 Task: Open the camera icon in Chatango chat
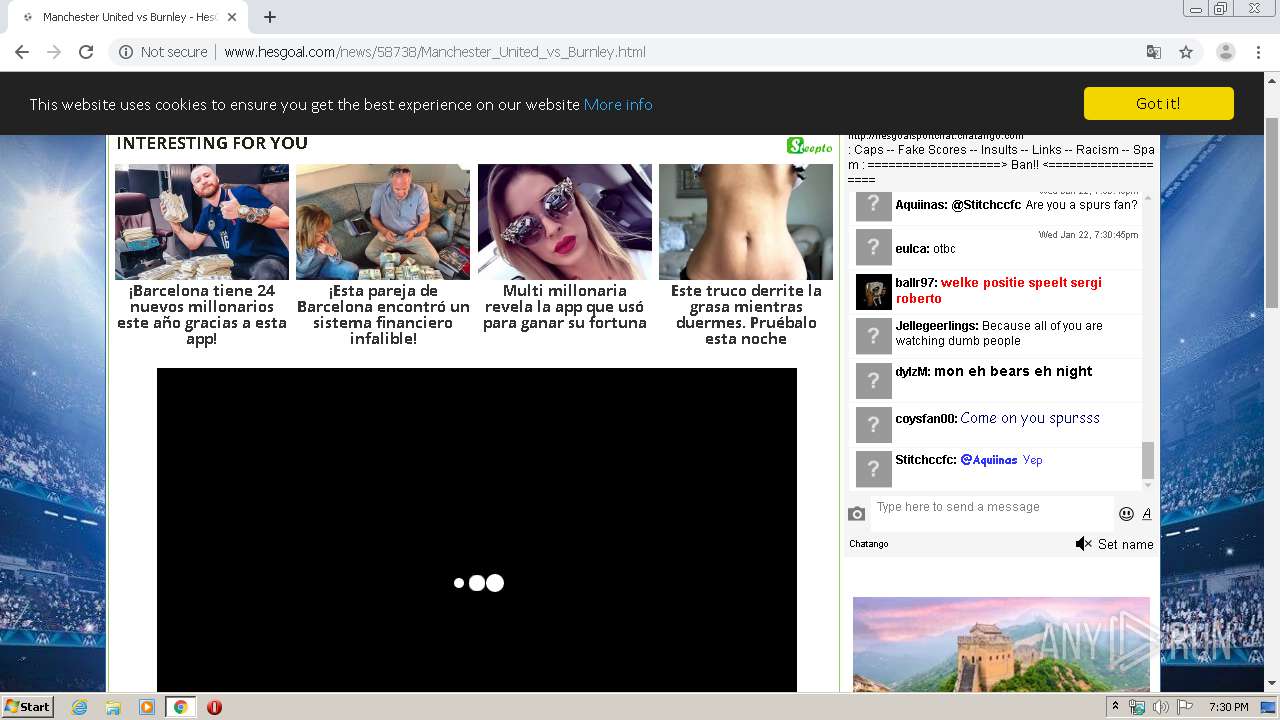(857, 514)
